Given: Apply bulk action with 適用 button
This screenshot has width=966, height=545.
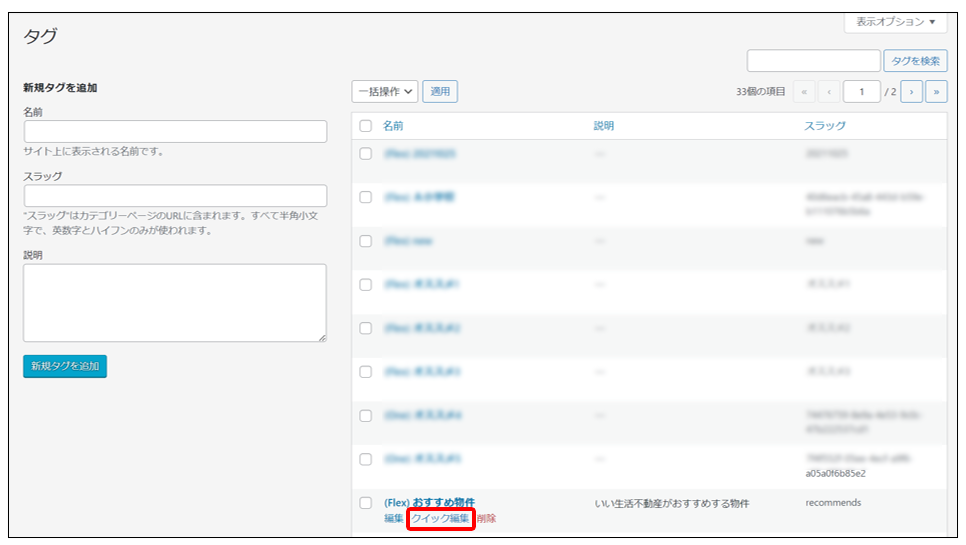Looking at the screenshot, I should tap(440, 92).
